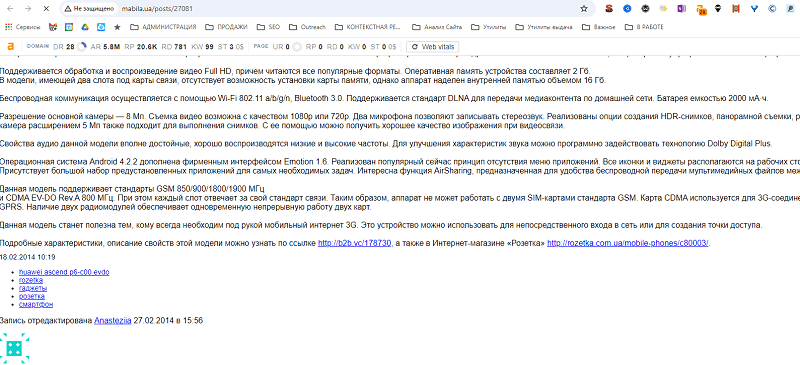Image resolution: width=800 pixels, height=365 pixels.
Task: Click the orange Ahrefs 'a' logo
Action: click(x=11, y=46)
